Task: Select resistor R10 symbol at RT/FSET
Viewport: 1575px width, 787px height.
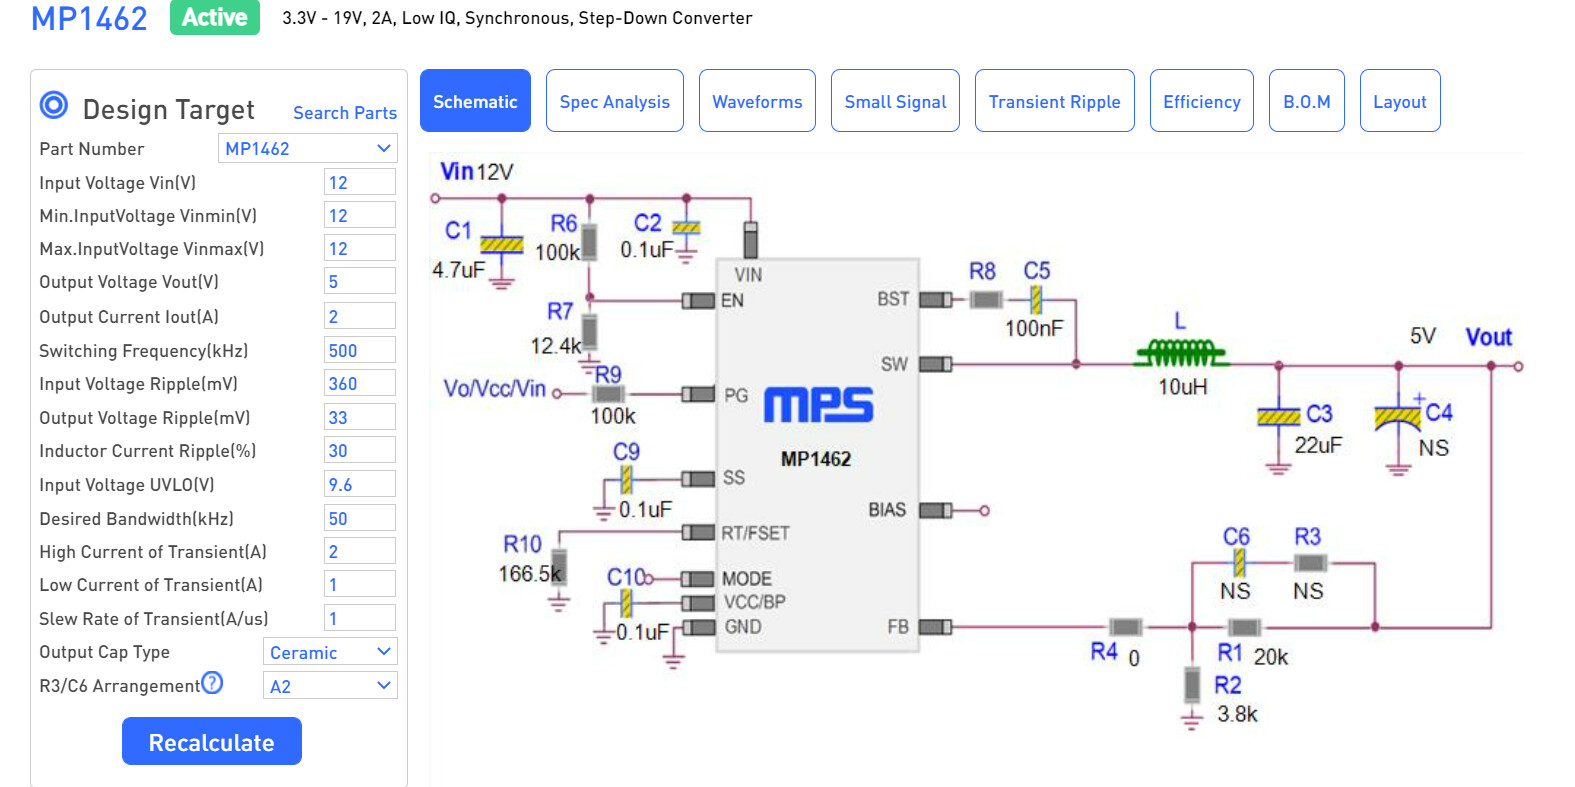Action: pyautogui.click(x=559, y=566)
